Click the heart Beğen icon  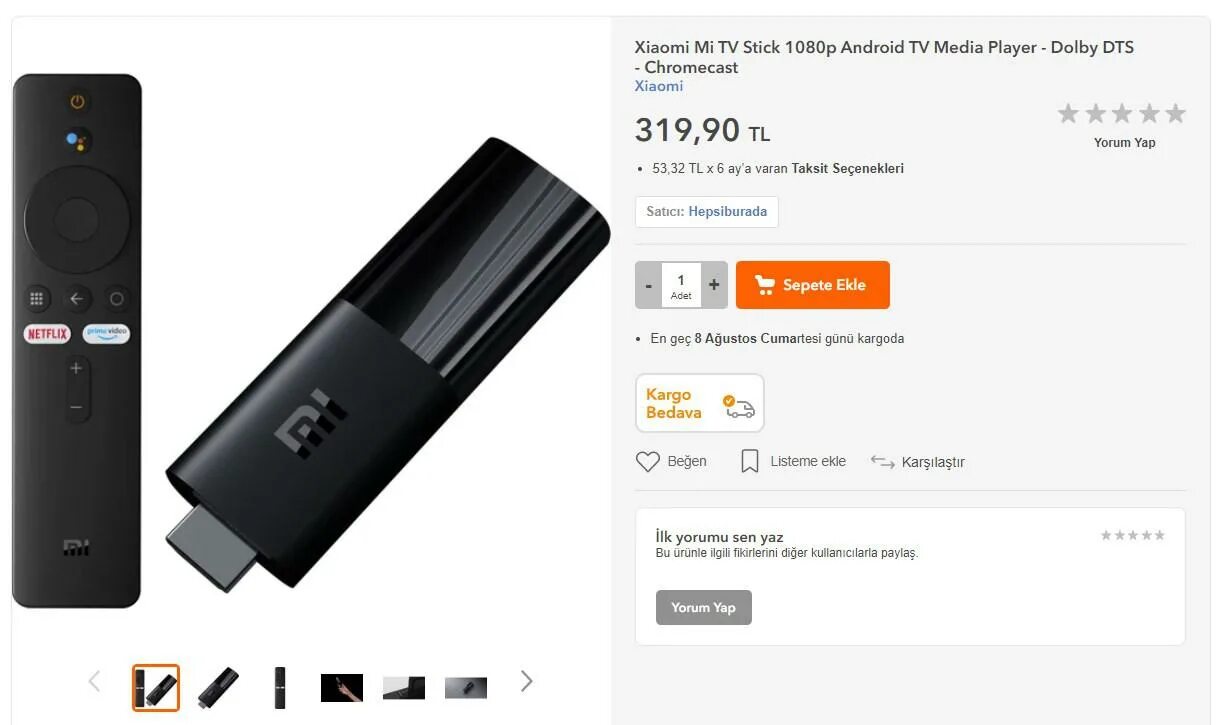(648, 461)
